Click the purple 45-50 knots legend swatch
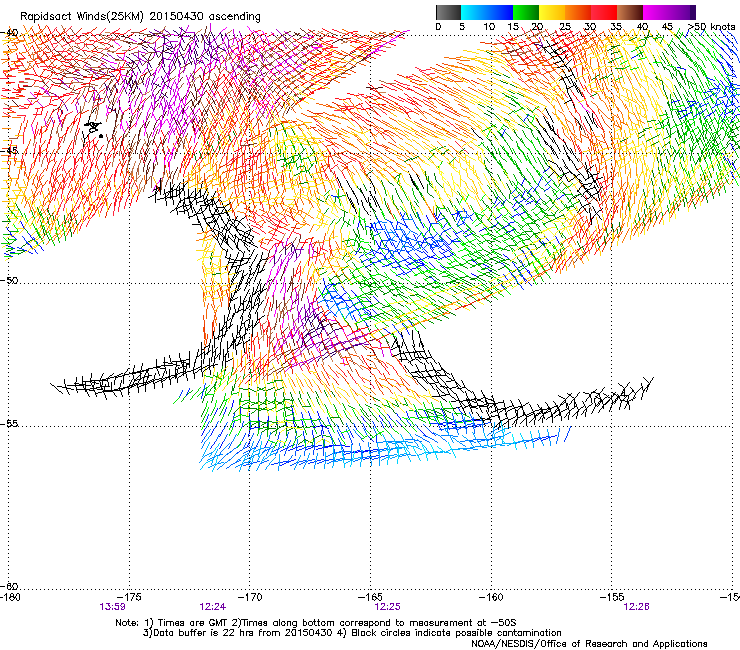The height and width of the screenshot is (650, 740). click(682, 12)
